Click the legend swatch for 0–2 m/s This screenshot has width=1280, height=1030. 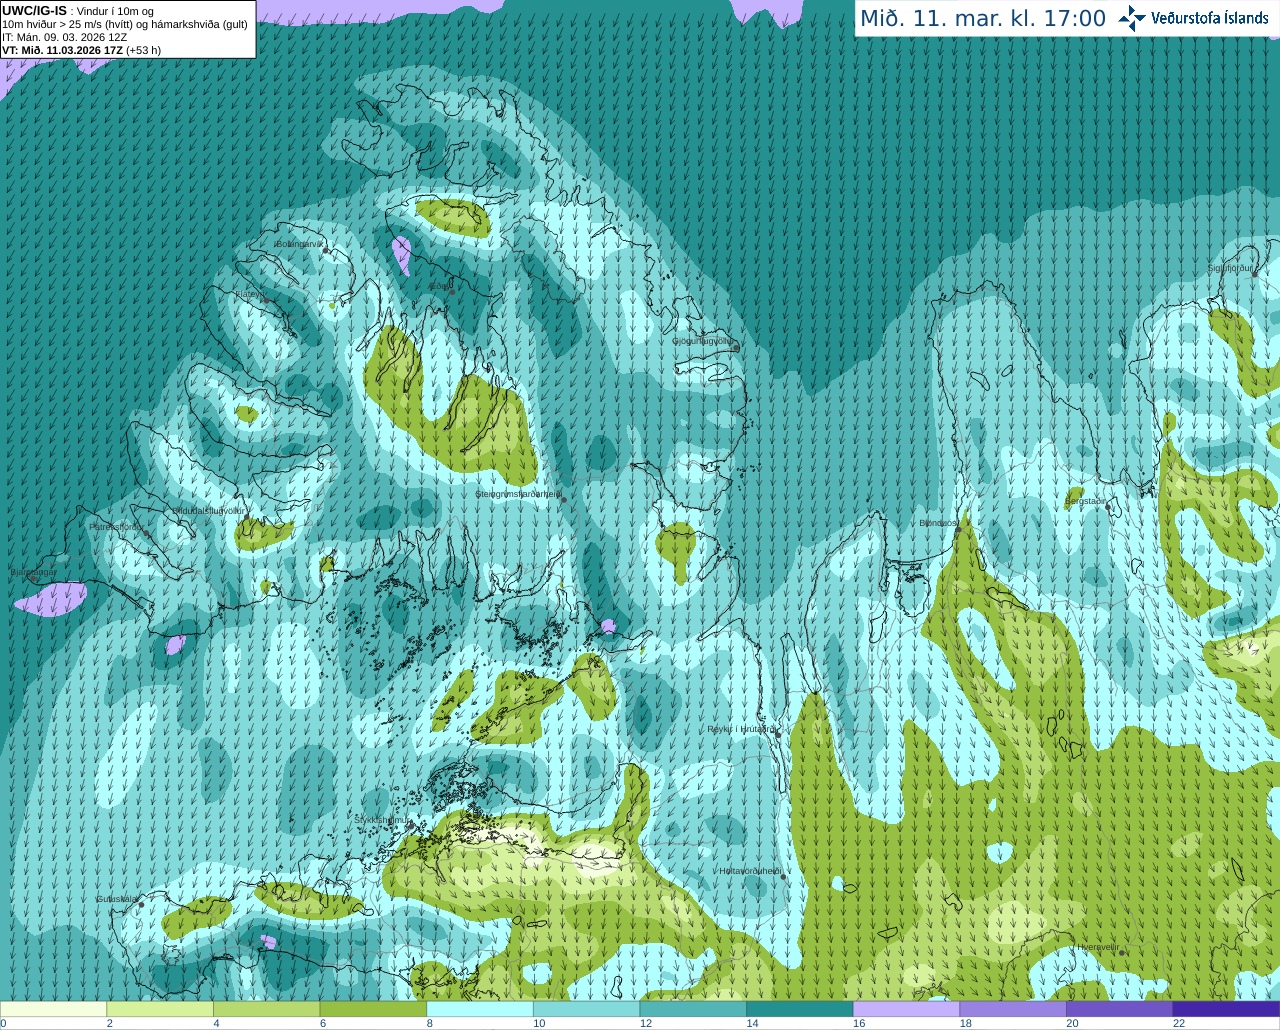pos(53,1008)
